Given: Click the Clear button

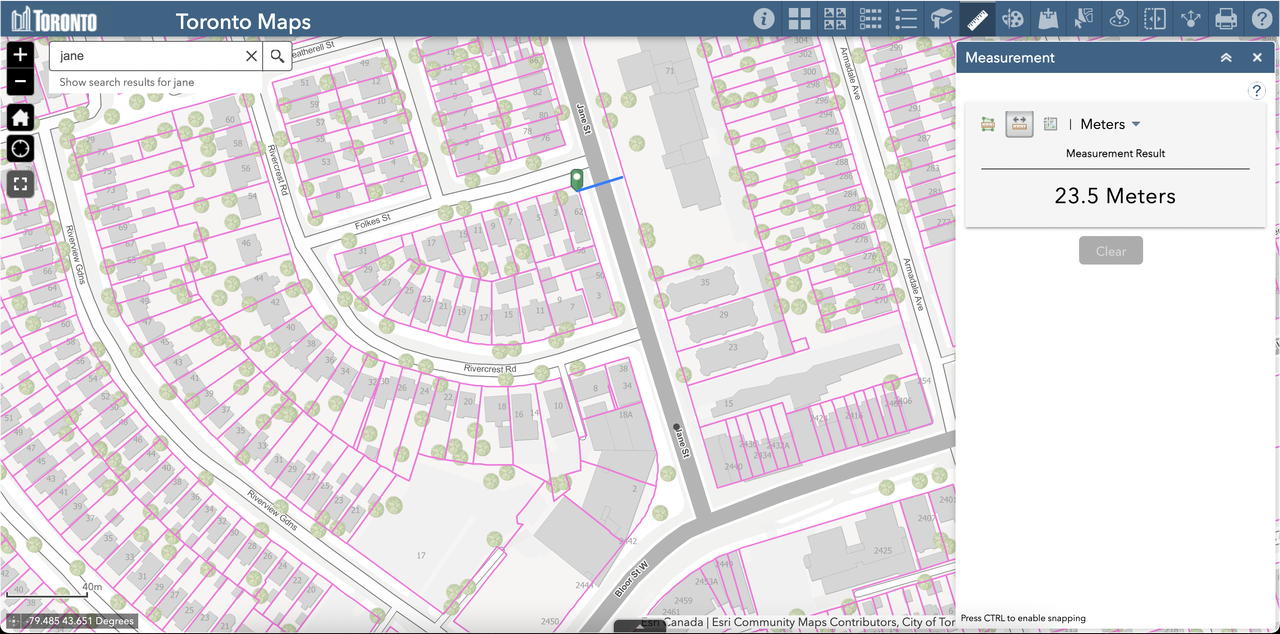Looking at the screenshot, I should pyautogui.click(x=1110, y=251).
